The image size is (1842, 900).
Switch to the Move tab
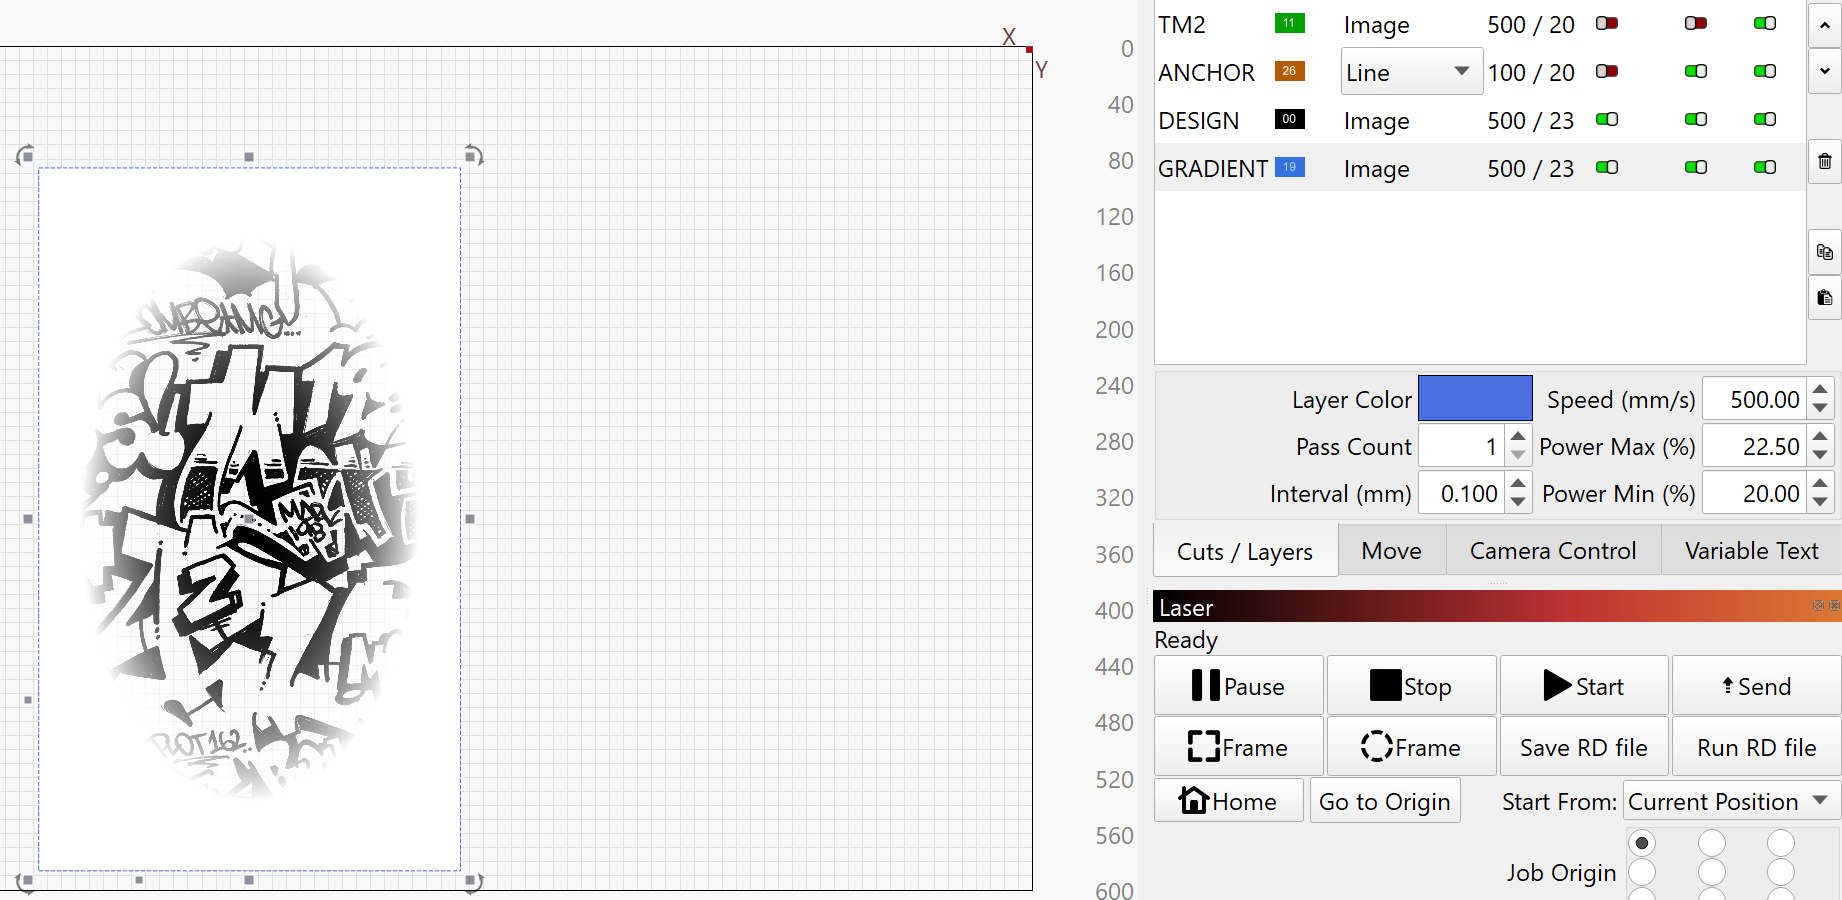click(1391, 551)
